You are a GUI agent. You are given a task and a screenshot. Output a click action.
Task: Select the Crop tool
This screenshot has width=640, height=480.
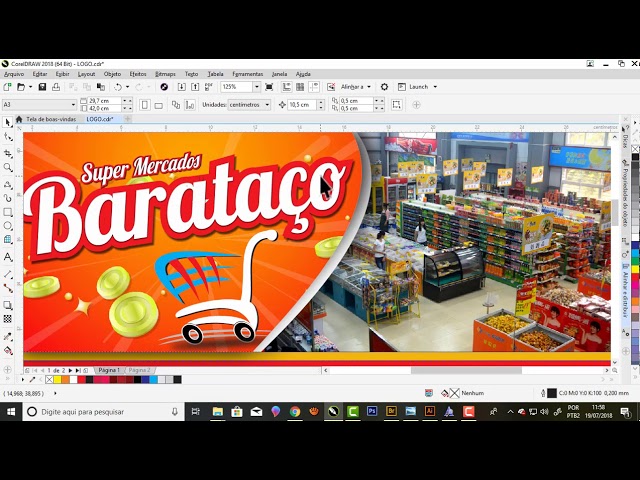[7, 153]
